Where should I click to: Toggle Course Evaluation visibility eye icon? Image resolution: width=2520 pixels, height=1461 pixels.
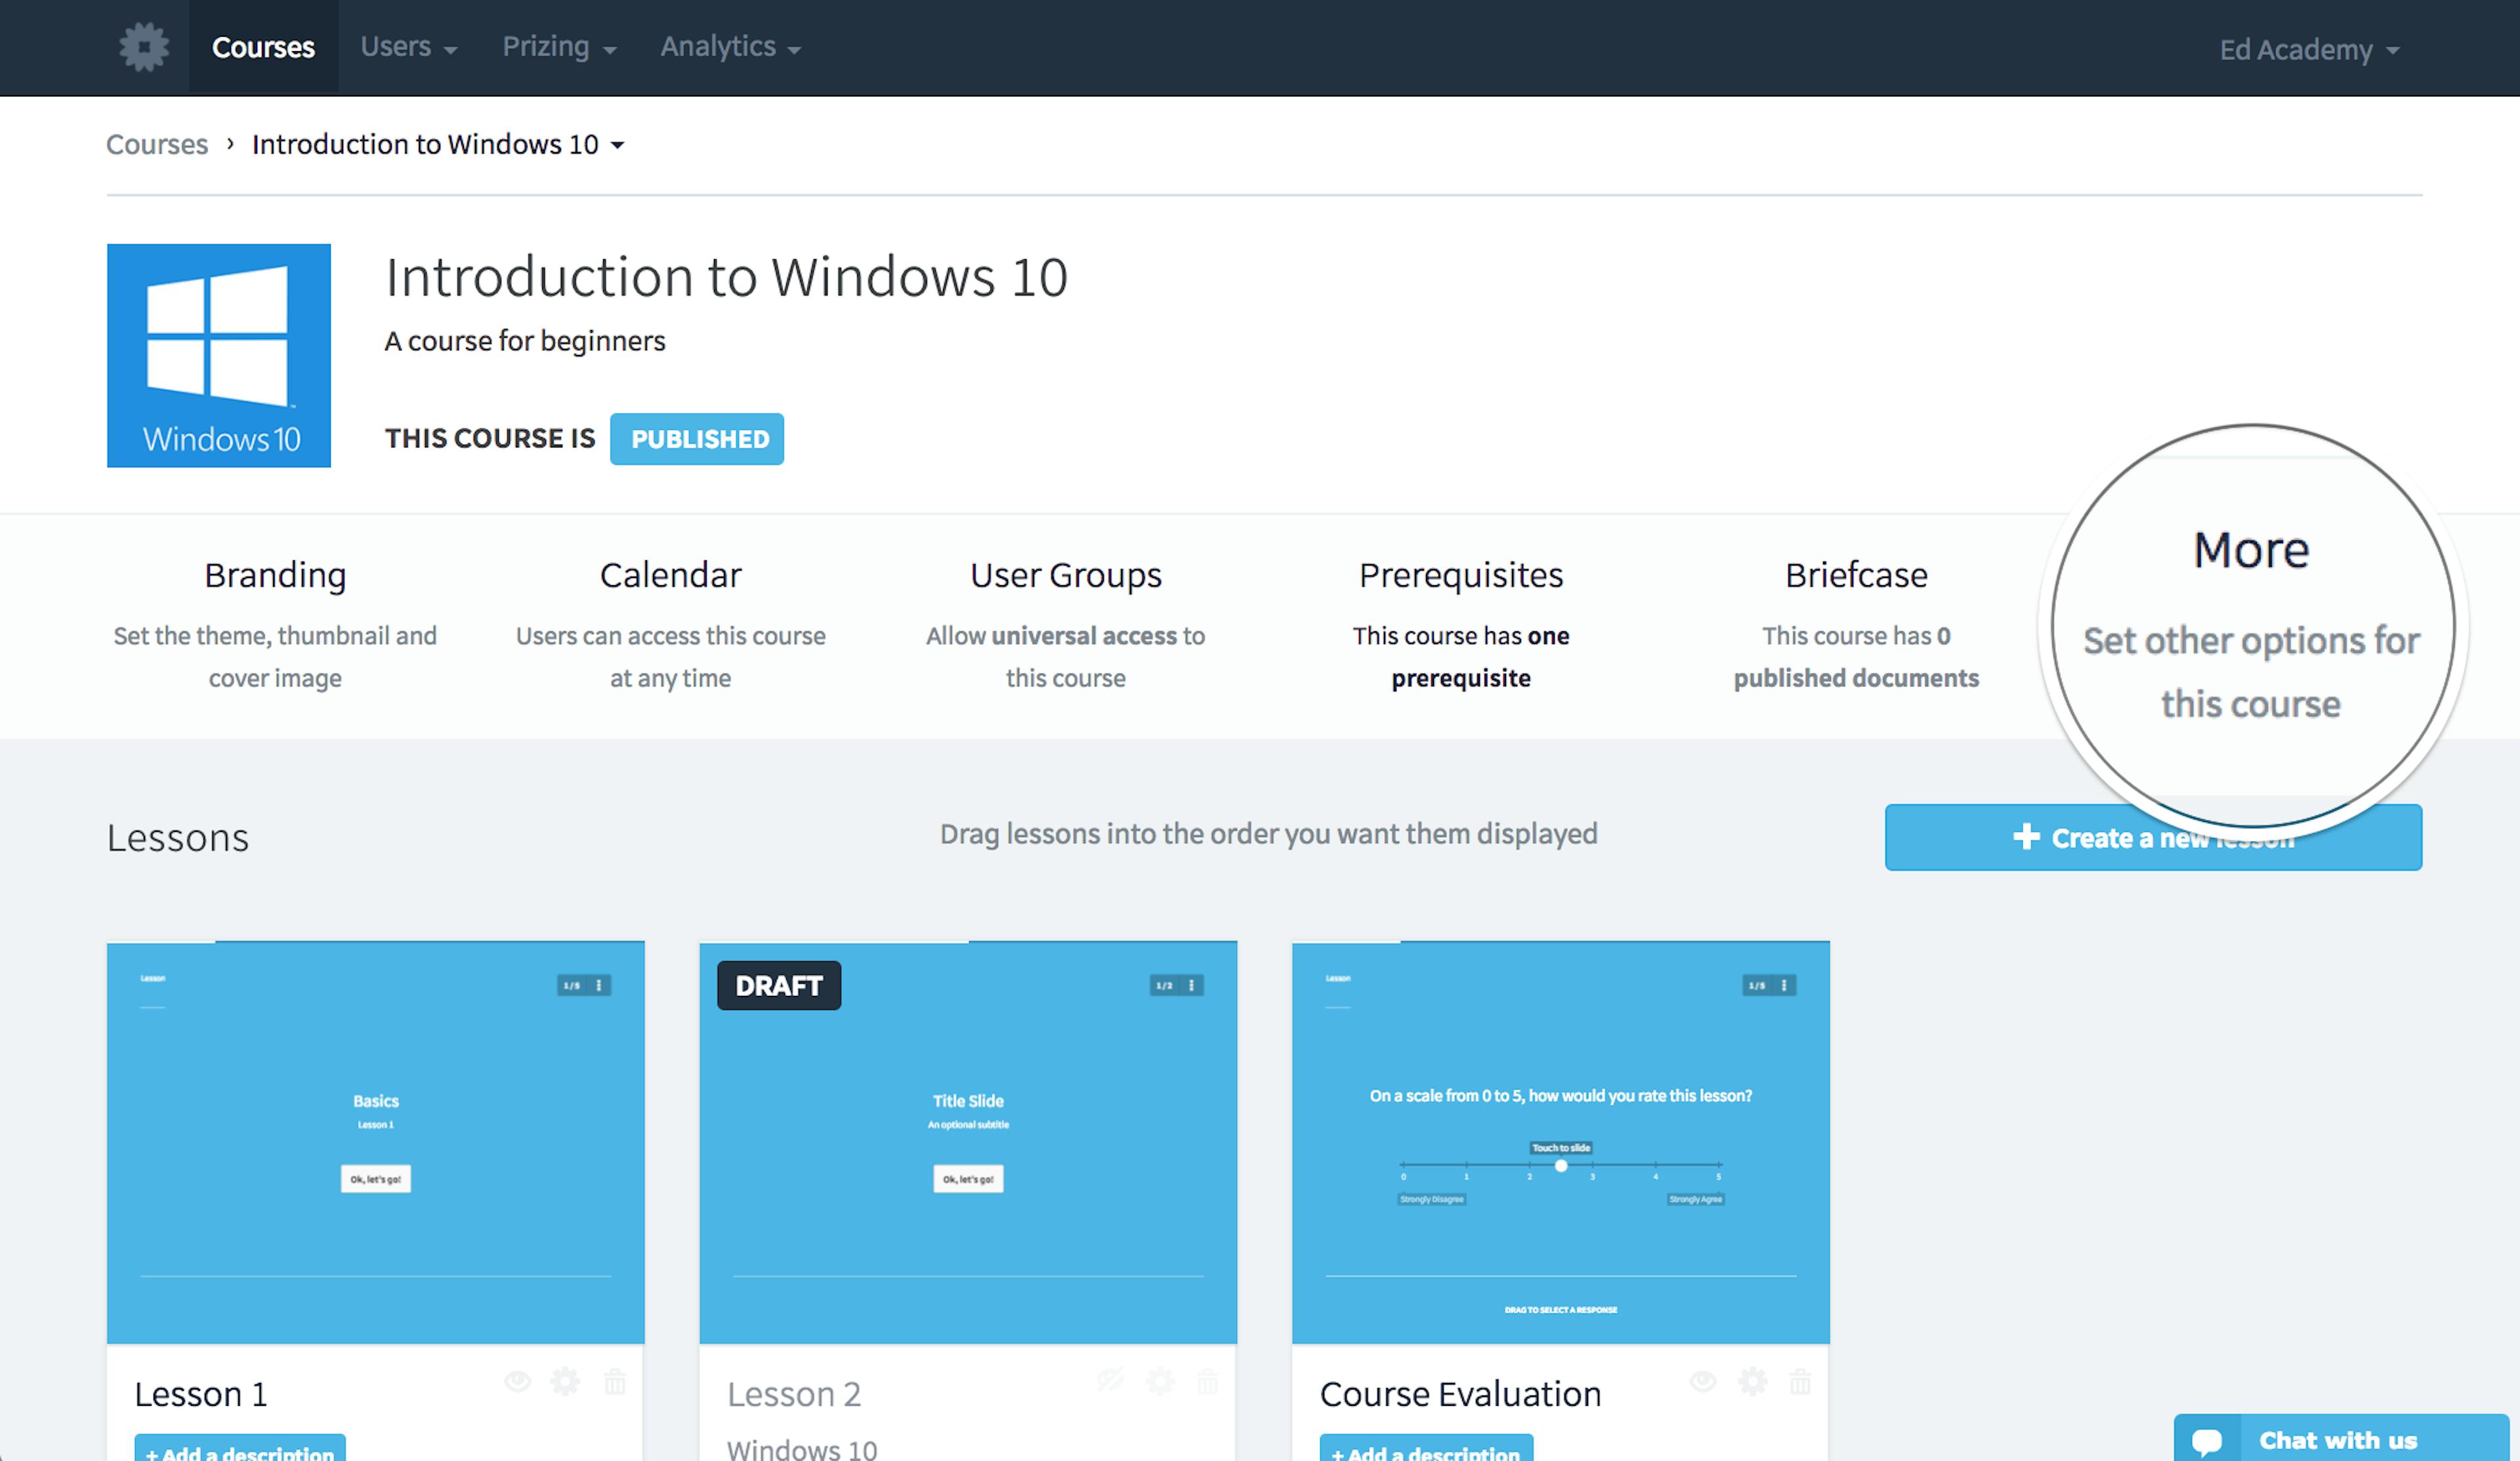pyautogui.click(x=1703, y=1382)
